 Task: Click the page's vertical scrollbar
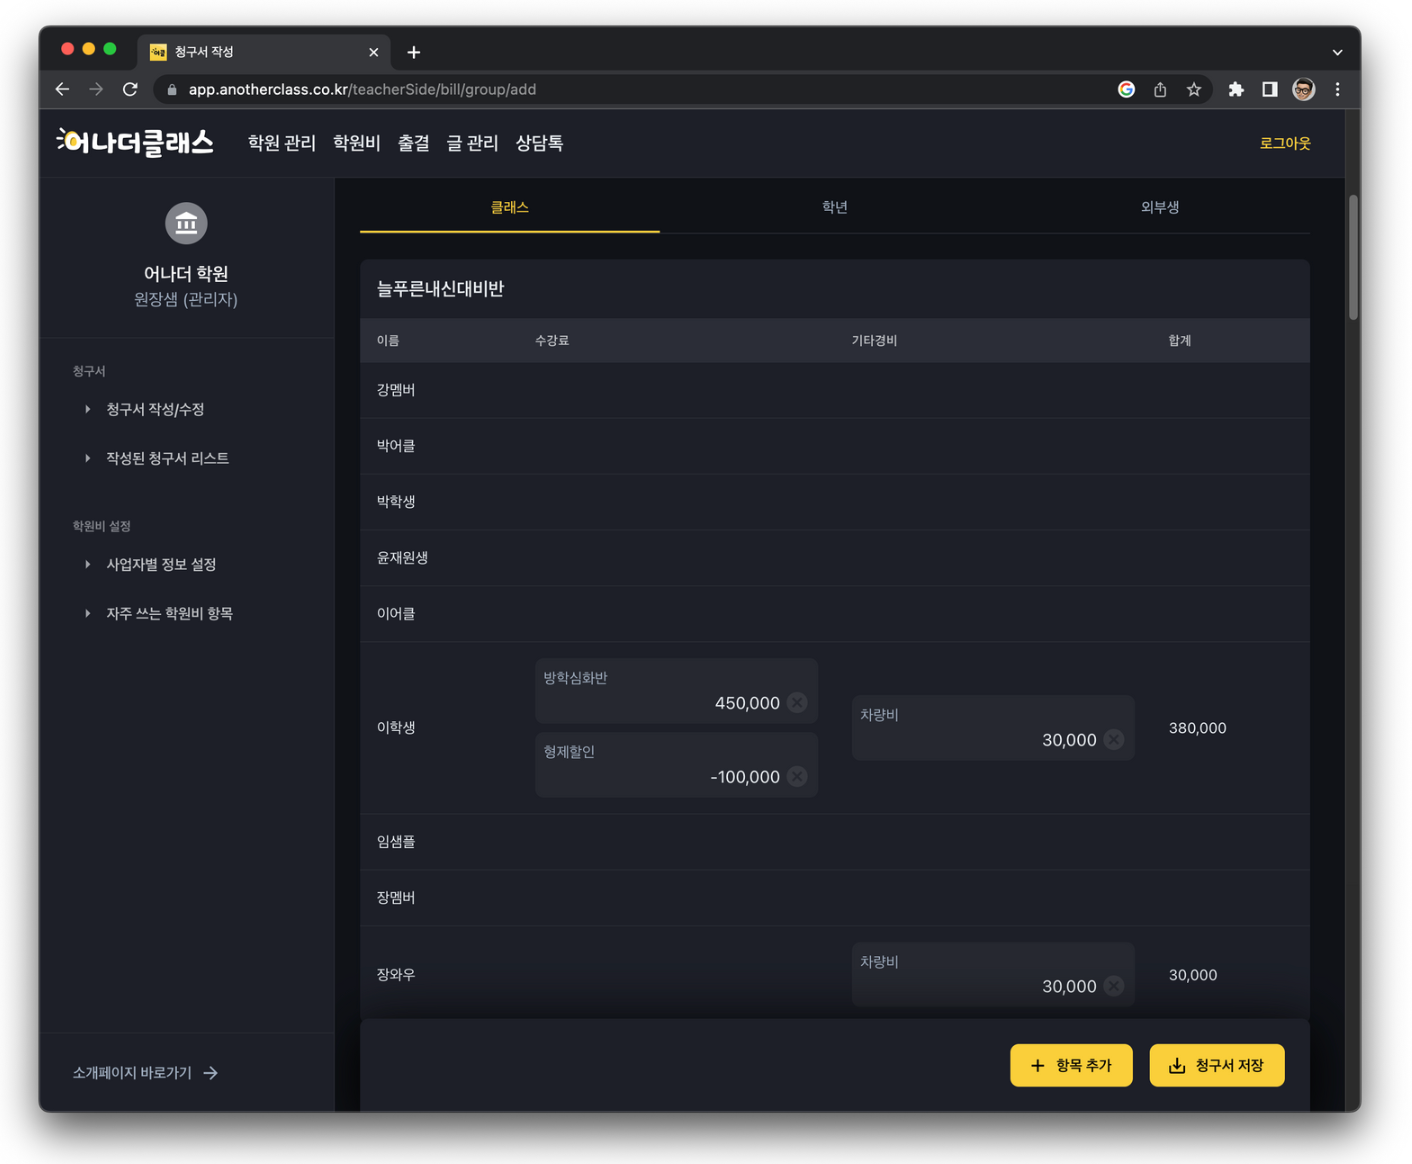pyautogui.click(x=1353, y=257)
